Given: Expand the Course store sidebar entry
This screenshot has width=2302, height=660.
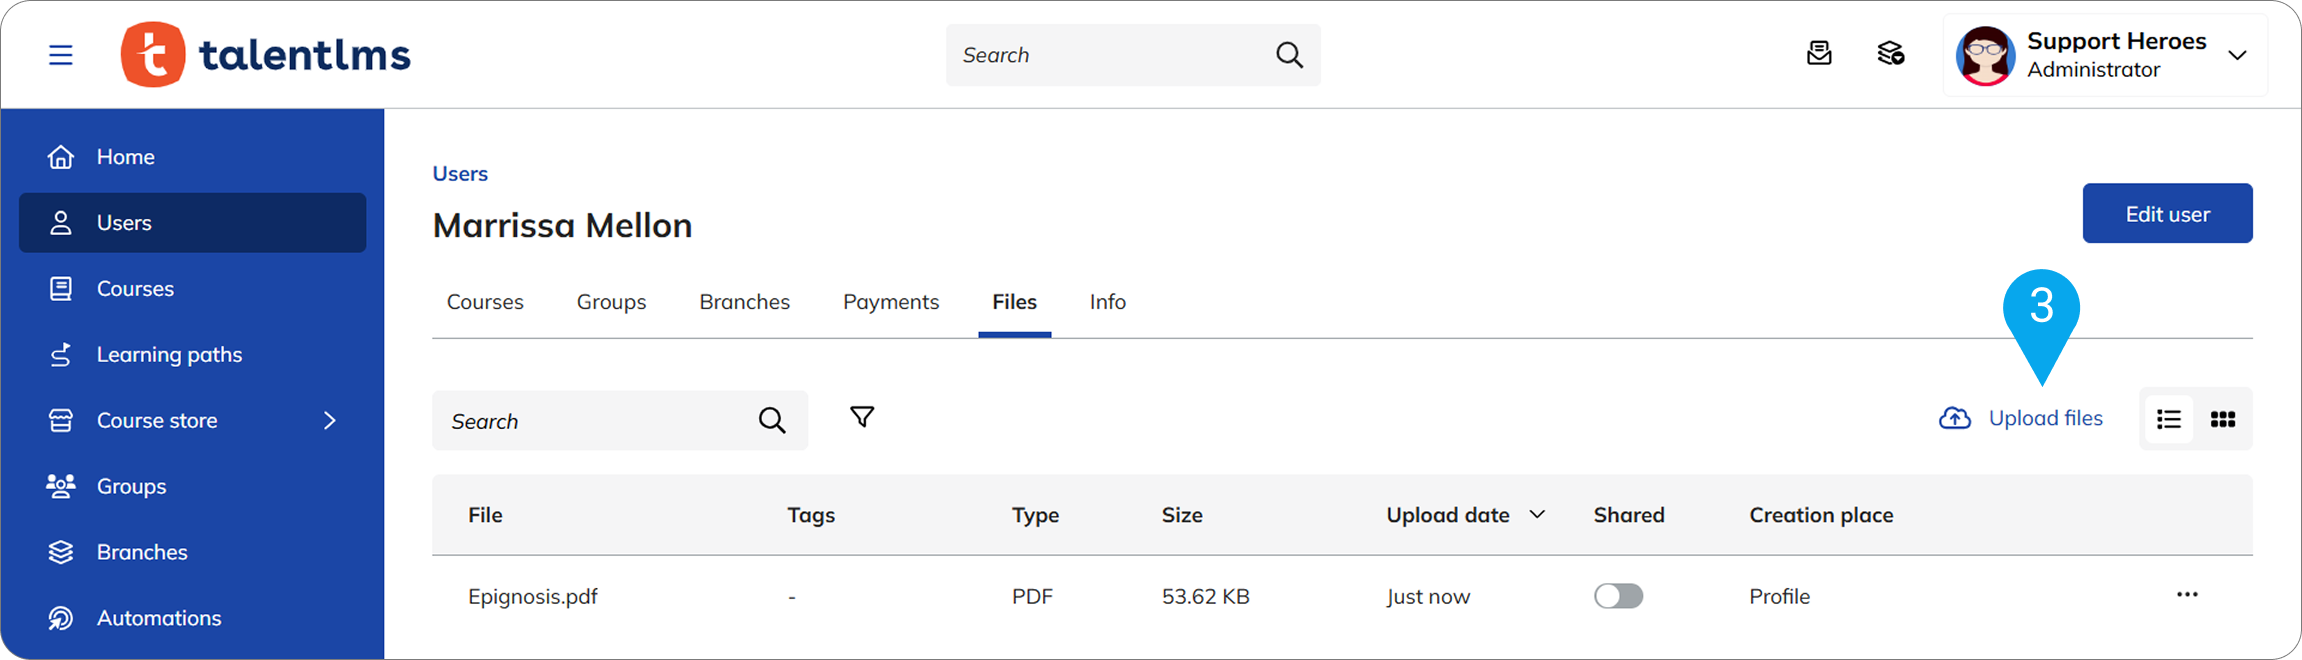Looking at the screenshot, I should click(330, 420).
